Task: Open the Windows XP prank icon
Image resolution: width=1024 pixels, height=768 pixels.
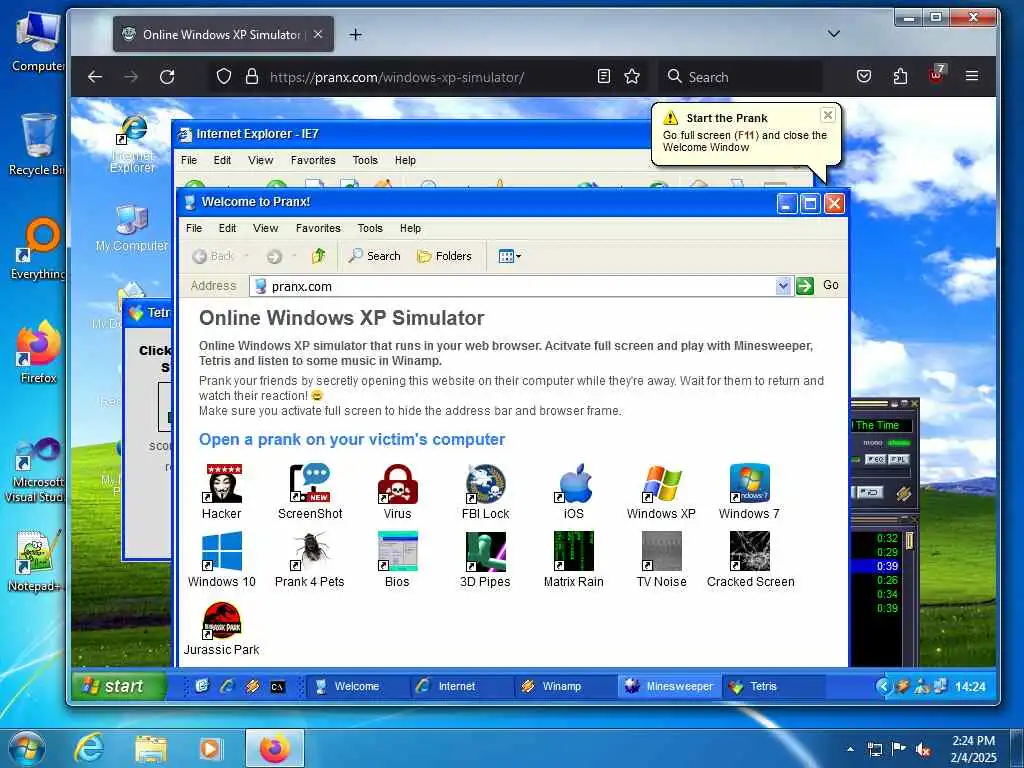Action: [x=661, y=491]
